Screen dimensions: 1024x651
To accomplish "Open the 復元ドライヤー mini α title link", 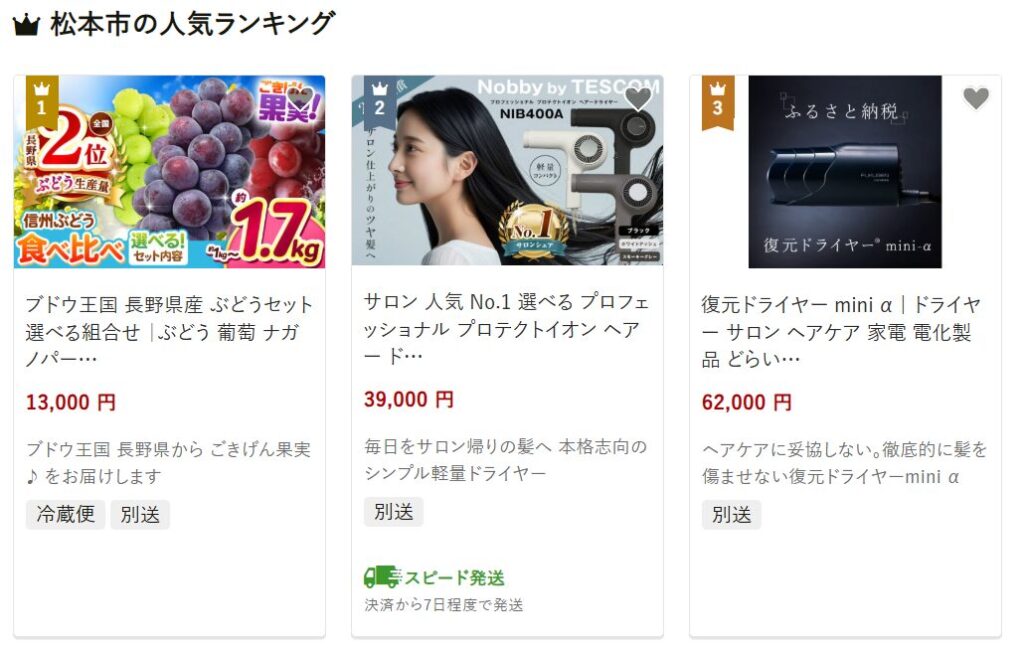I will pos(842,332).
